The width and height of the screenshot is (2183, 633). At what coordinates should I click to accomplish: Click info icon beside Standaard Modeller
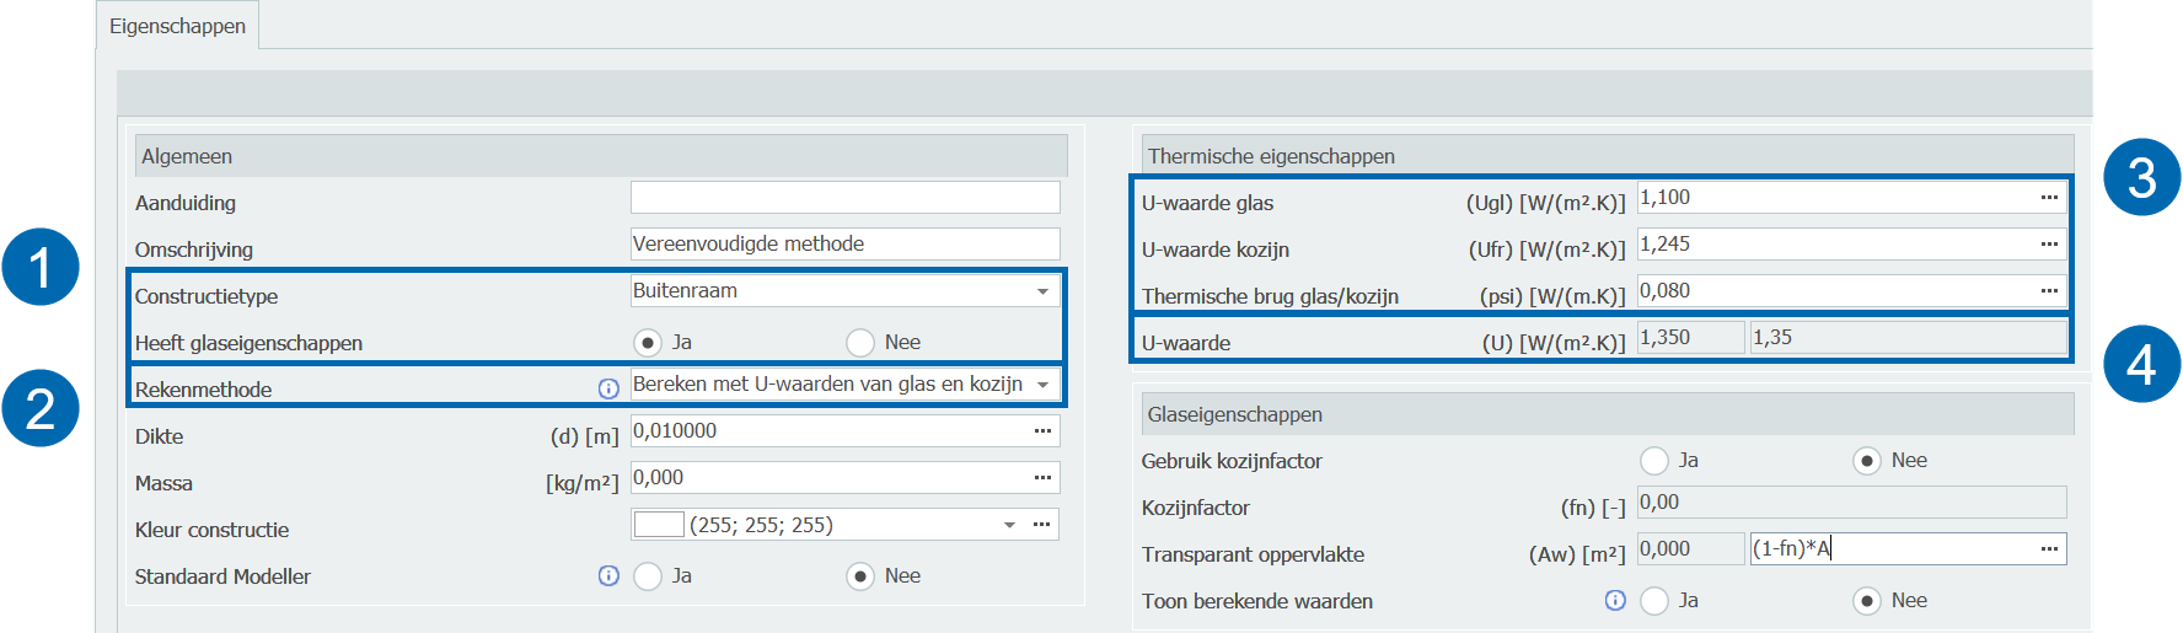[x=608, y=576]
